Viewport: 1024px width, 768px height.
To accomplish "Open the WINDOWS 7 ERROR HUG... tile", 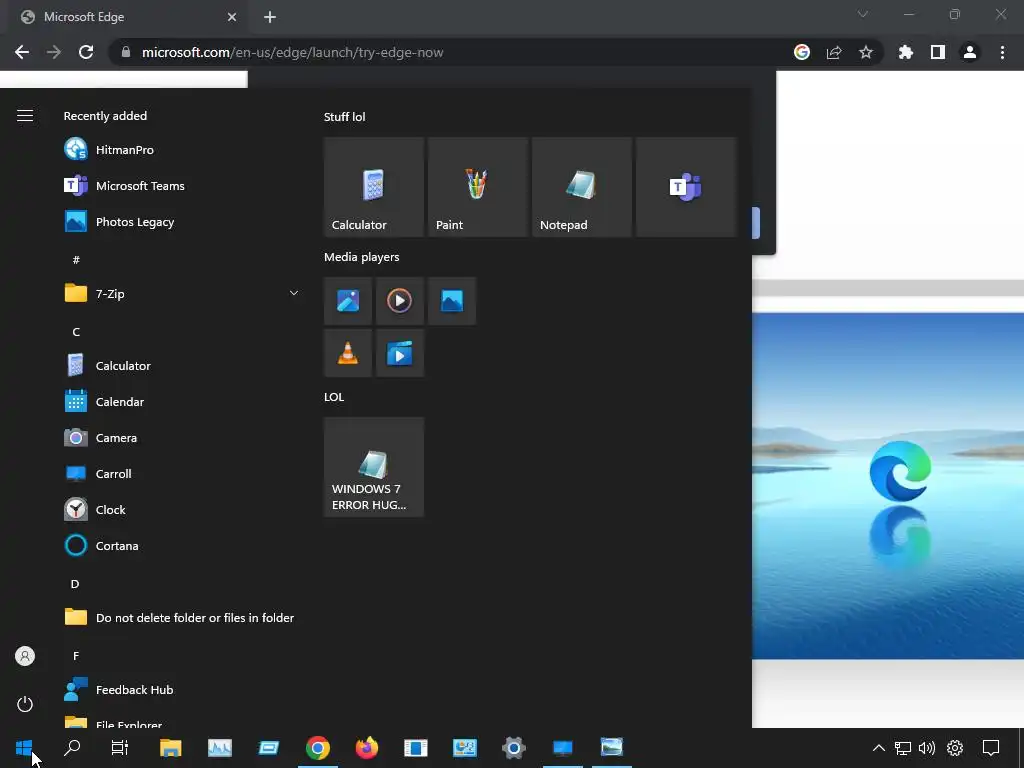I will coord(374,467).
